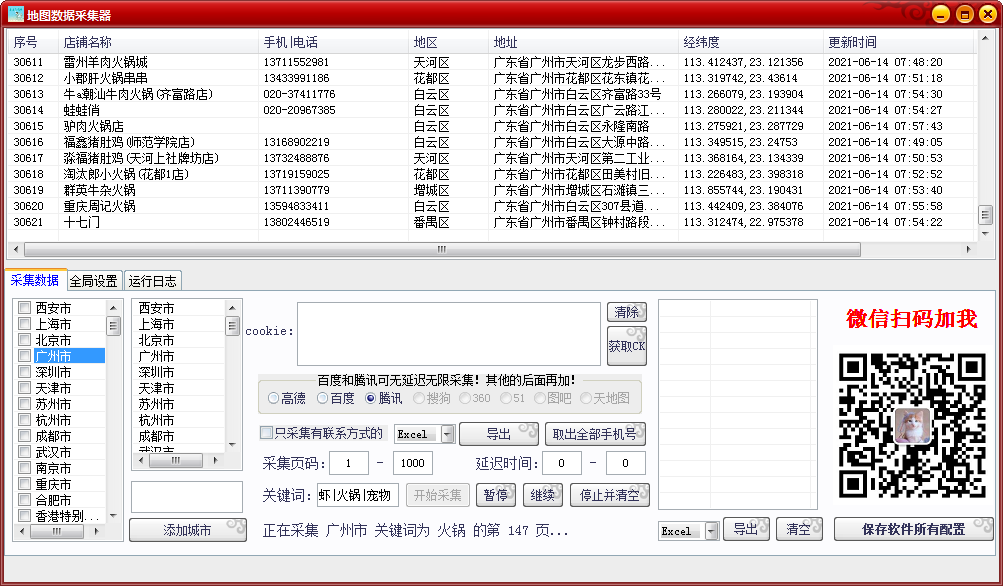Click the WeChat QR code image
This screenshot has width=1003, height=586.
pyautogui.click(x=912, y=426)
